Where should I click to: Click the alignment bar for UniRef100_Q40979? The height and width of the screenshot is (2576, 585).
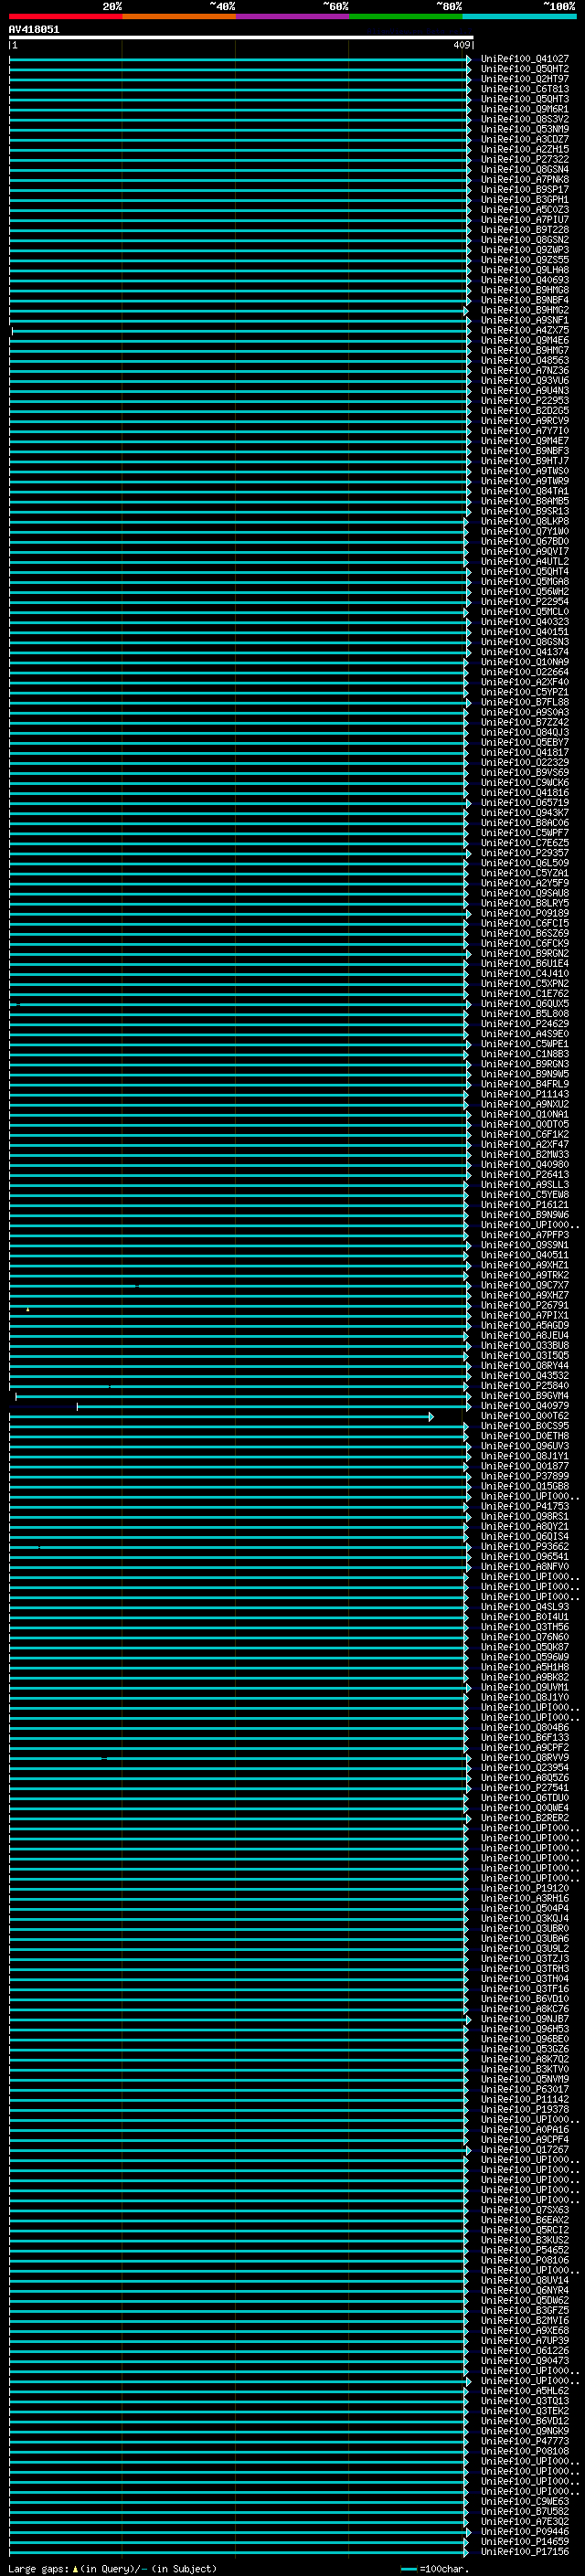272,1406
